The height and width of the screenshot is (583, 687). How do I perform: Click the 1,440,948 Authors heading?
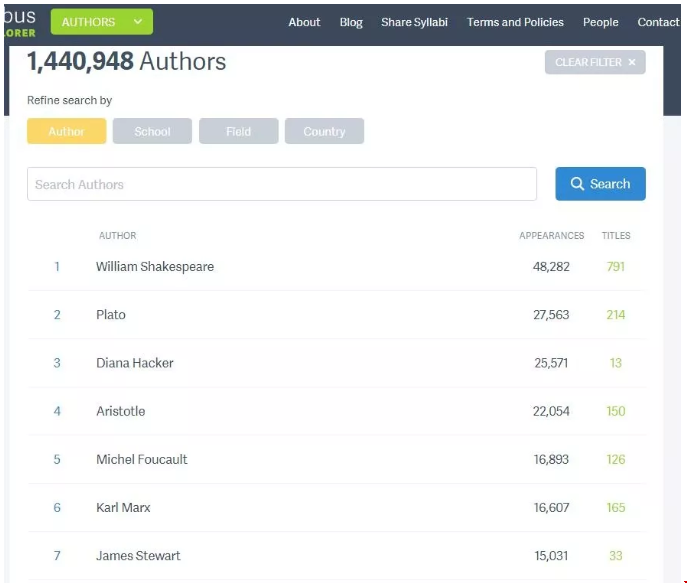tap(127, 61)
